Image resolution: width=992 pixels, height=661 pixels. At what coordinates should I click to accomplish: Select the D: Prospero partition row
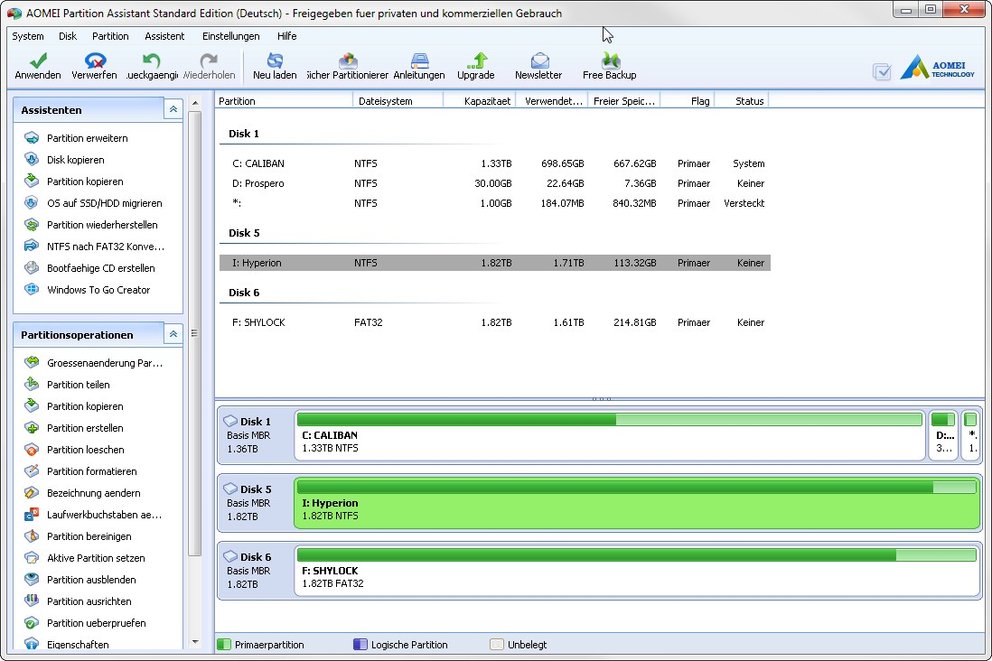click(x=495, y=183)
